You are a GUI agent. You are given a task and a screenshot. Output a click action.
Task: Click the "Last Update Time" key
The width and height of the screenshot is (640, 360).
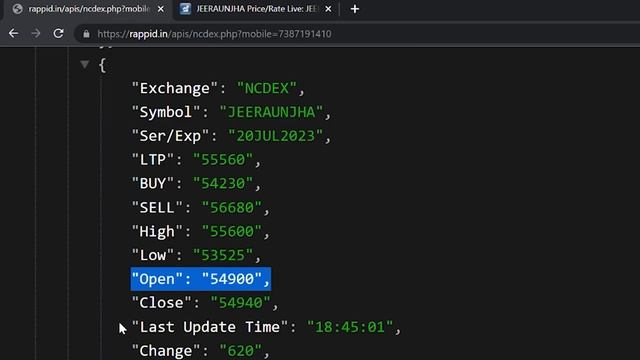pos(210,327)
